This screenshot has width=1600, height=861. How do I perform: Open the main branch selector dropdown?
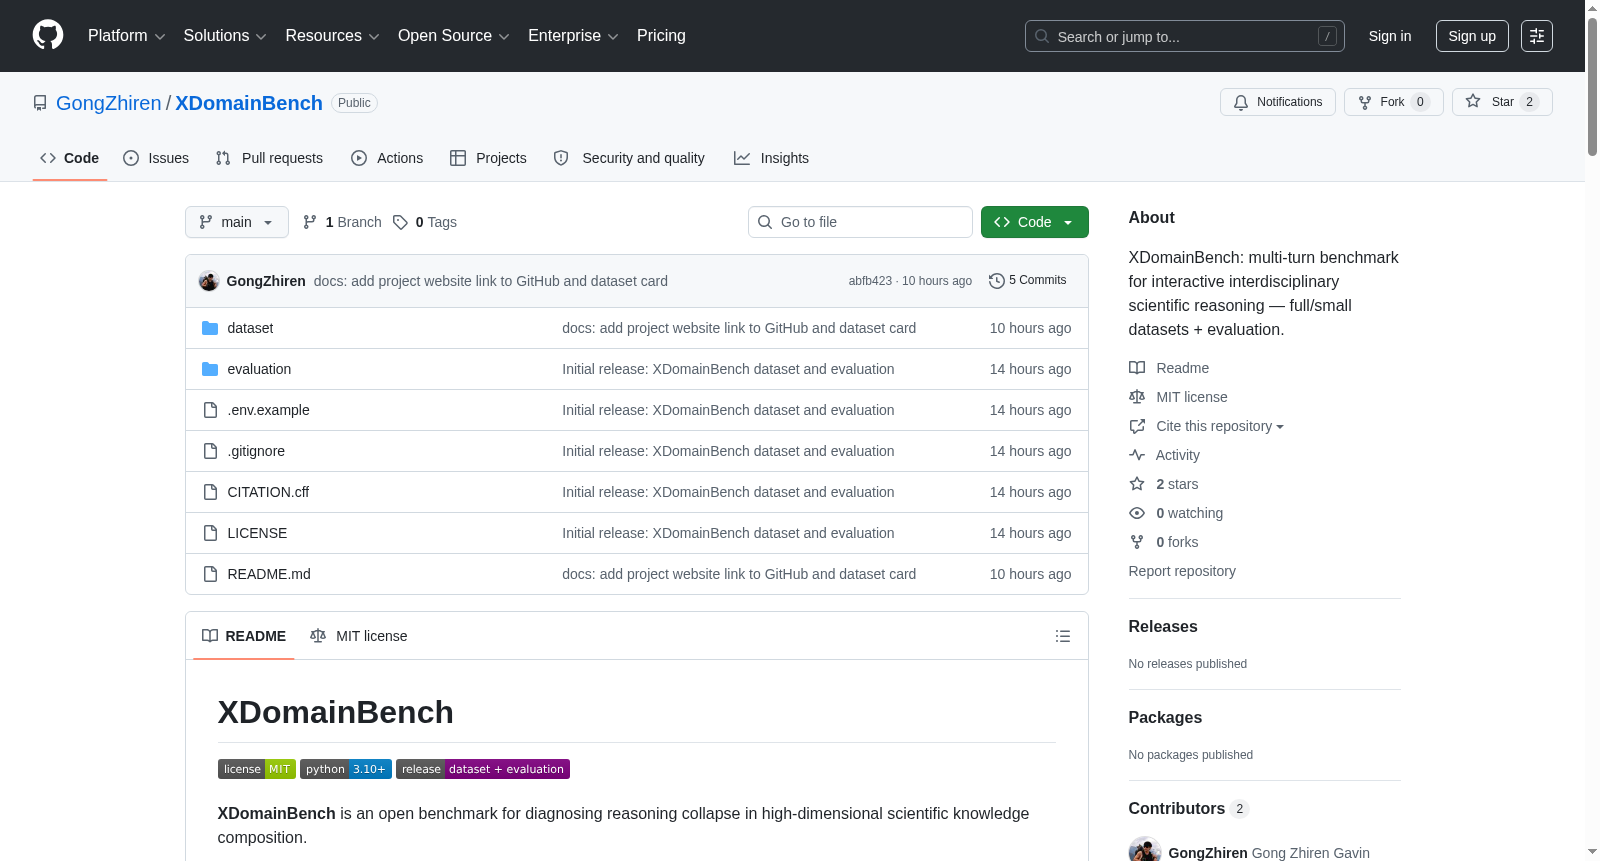tap(237, 222)
